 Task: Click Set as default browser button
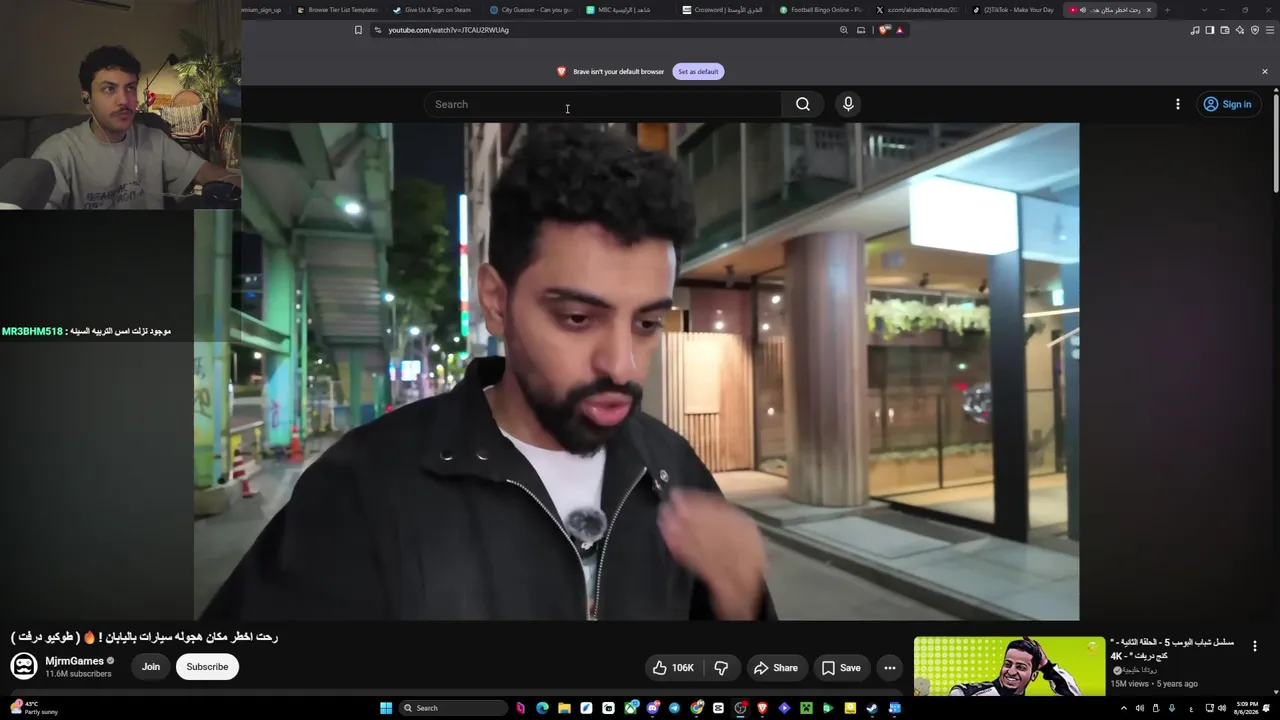(x=698, y=71)
